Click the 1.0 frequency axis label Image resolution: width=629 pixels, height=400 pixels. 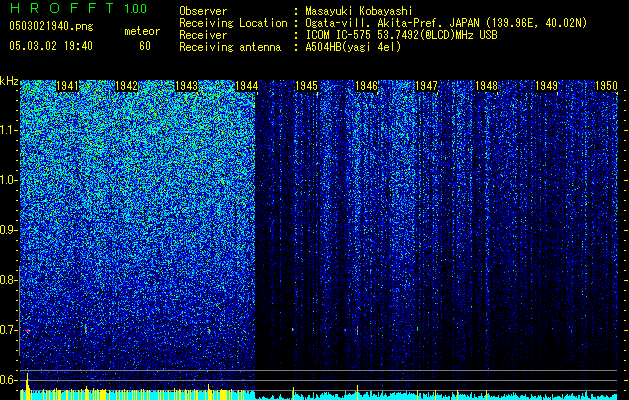point(8,180)
